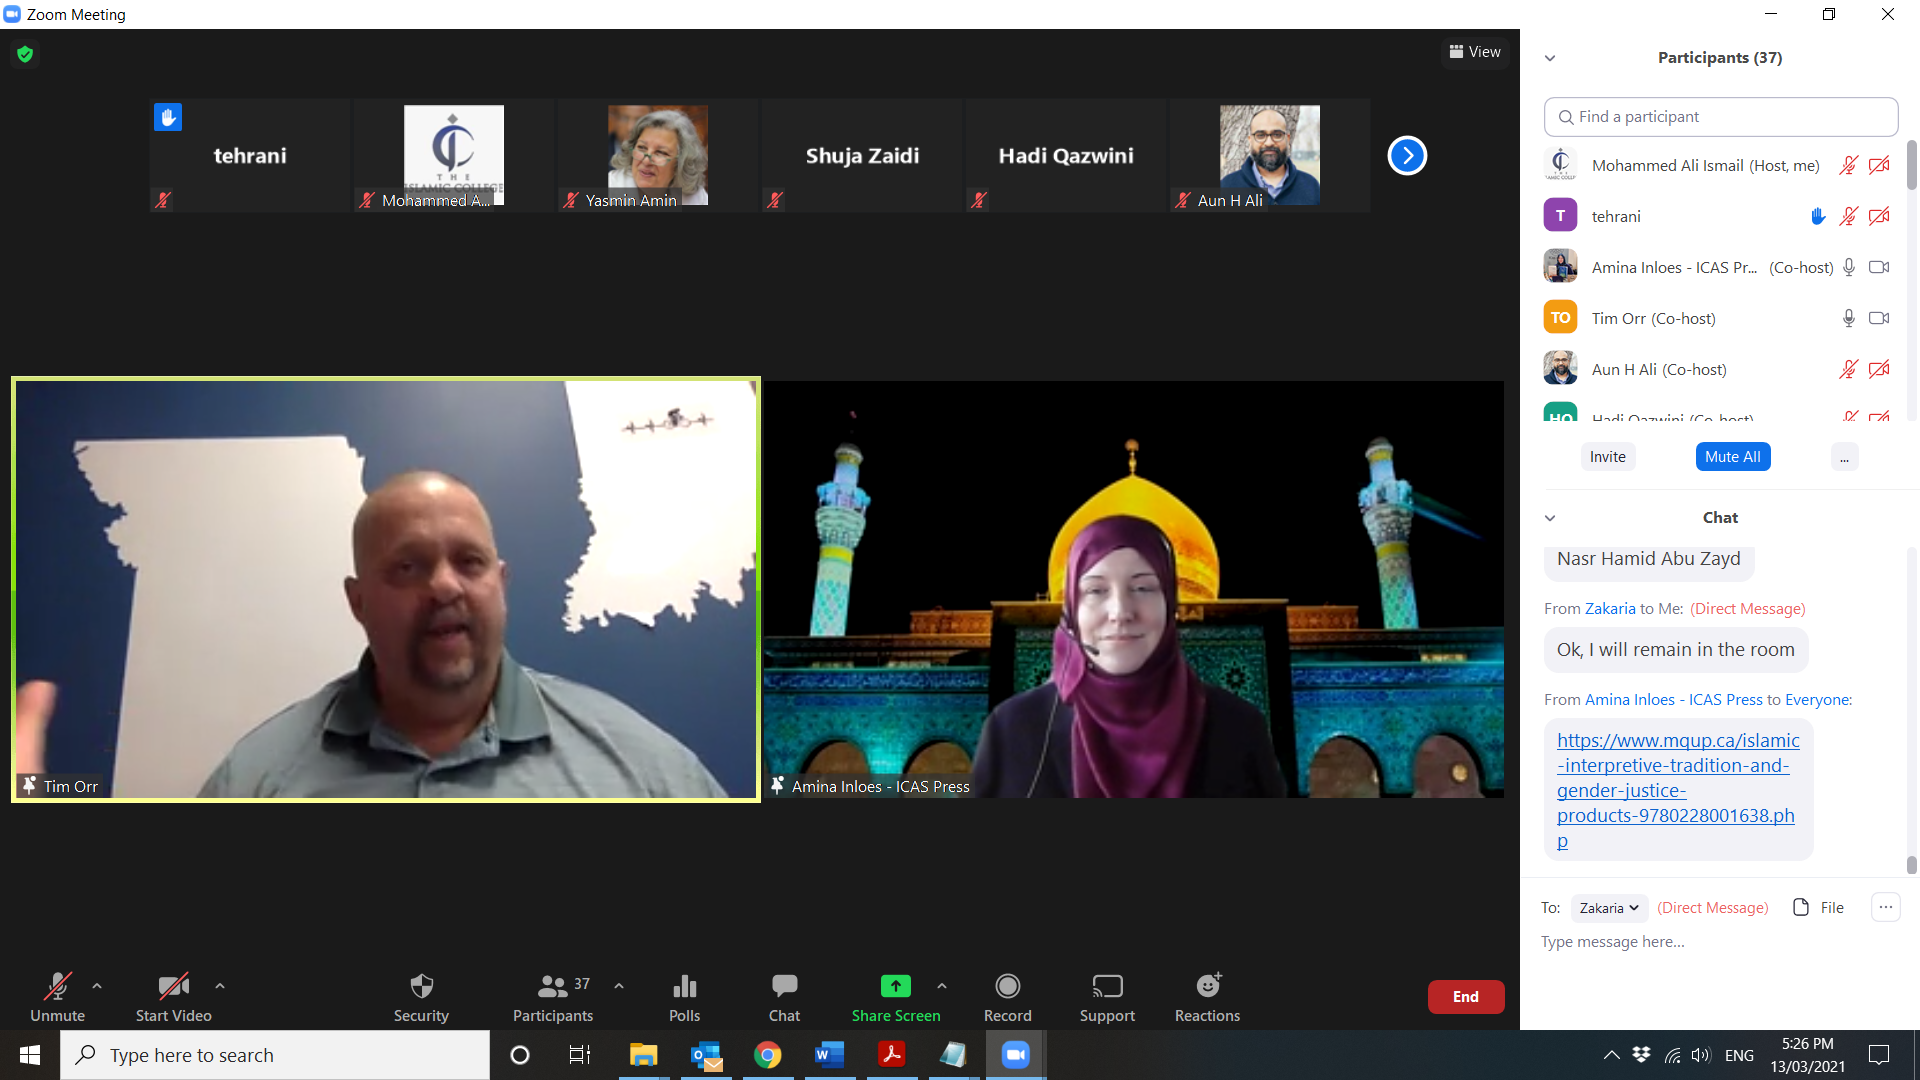Expand video options arrow next to Start Video

click(x=220, y=986)
